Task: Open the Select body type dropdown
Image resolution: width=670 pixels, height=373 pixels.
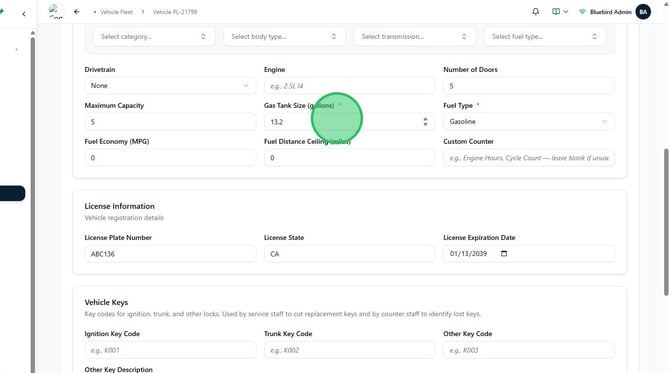Action: (284, 37)
